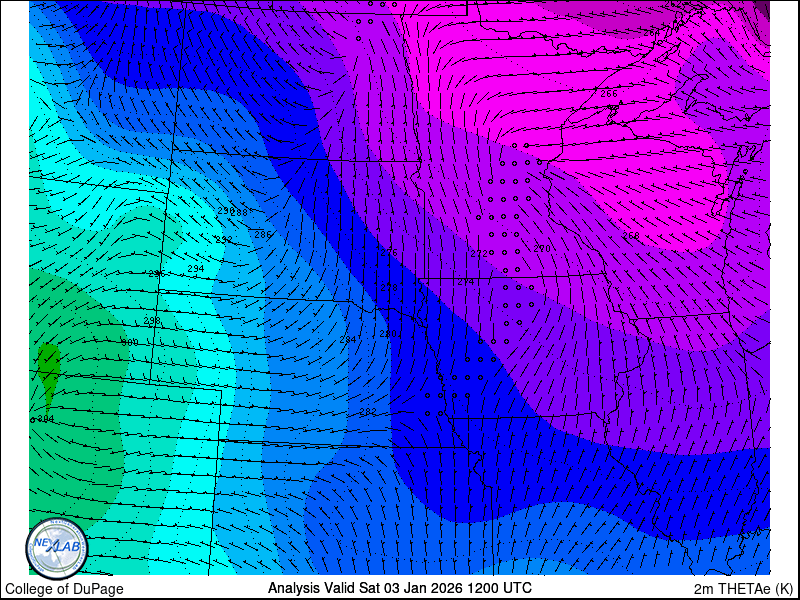The width and height of the screenshot is (800, 600).
Task: Click the 282 contour label
Action: click(x=368, y=412)
